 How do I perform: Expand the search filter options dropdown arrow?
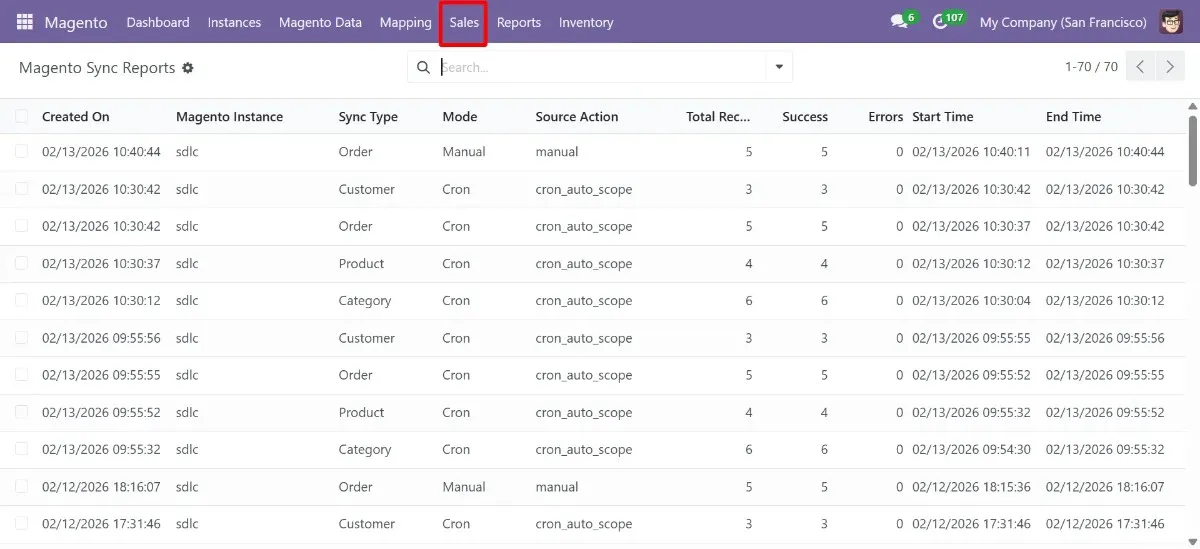778,67
